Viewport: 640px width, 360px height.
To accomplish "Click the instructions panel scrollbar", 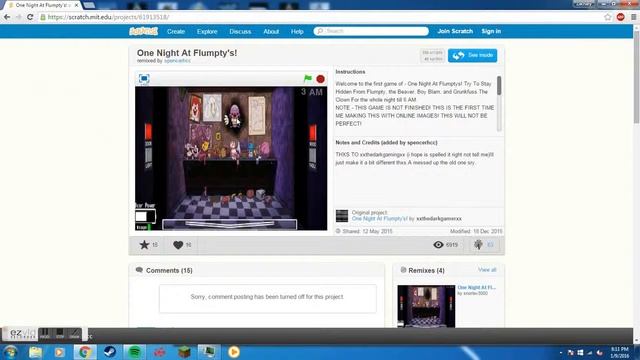I will [x=499, y=86].
